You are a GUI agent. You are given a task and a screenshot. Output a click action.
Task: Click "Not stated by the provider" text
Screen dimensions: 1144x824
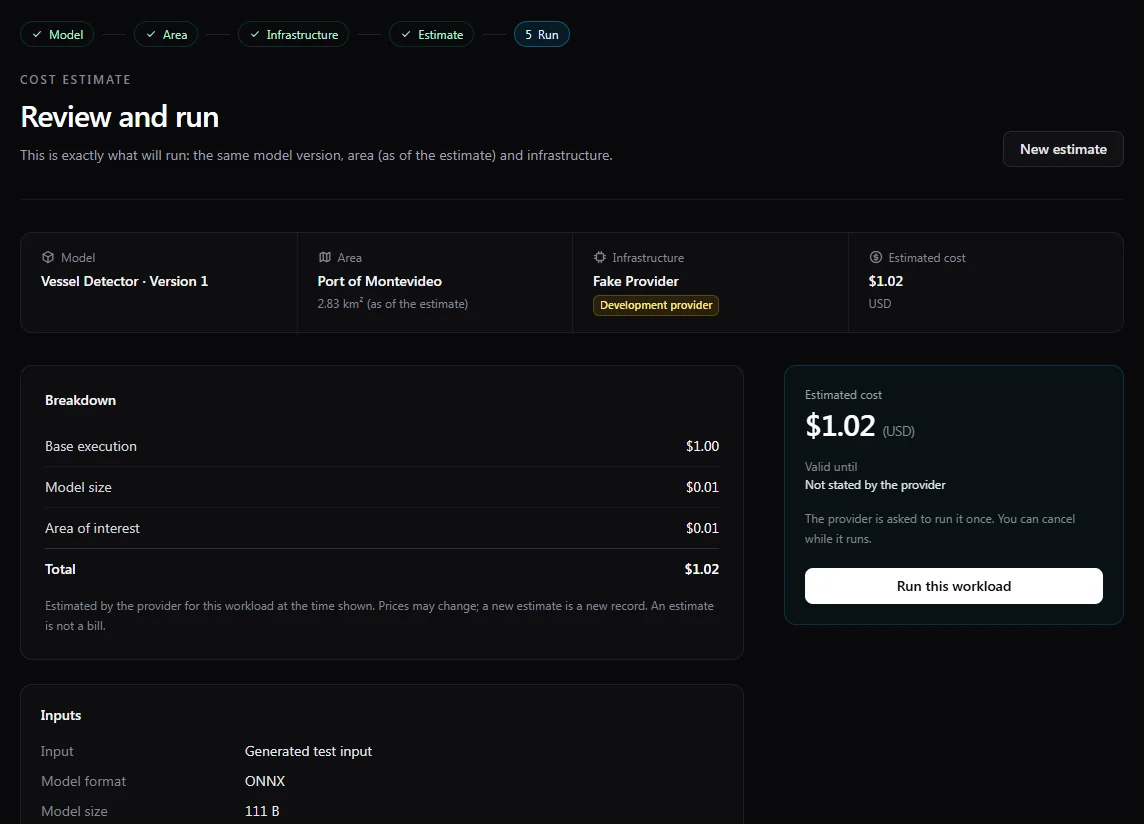point(875,485)
